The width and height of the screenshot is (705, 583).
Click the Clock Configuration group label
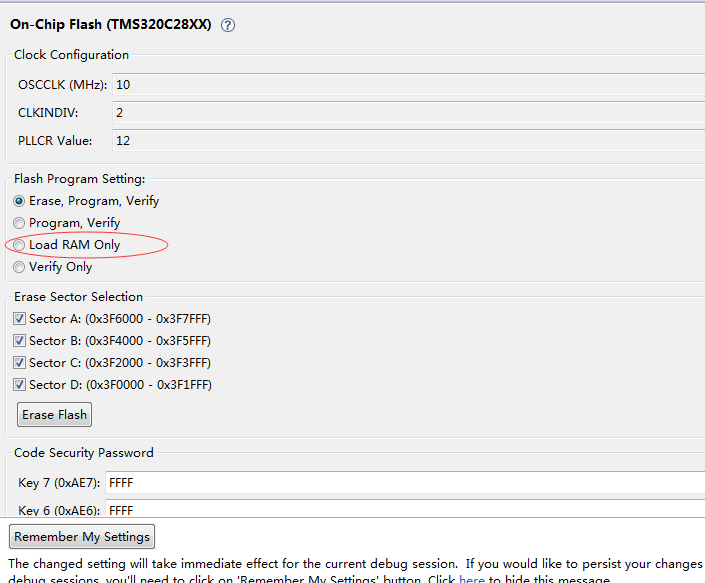71,55
